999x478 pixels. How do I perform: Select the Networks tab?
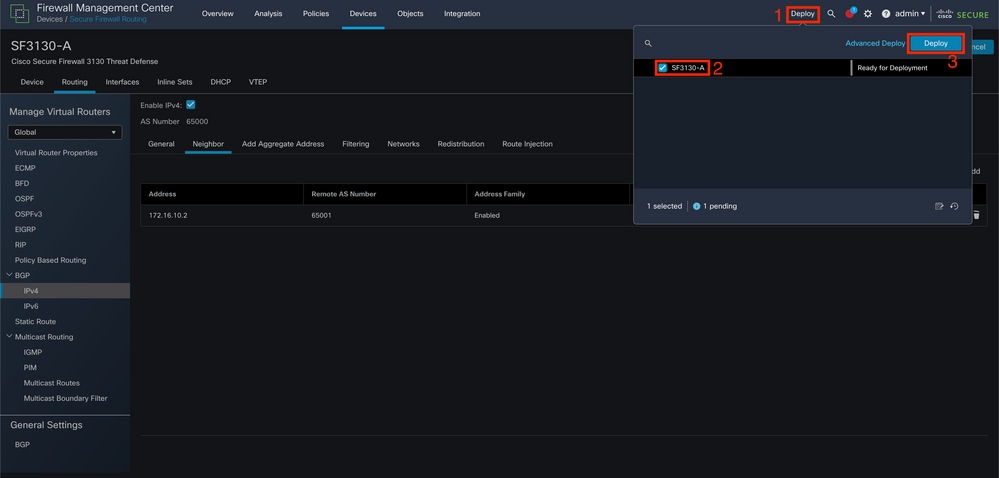(403, 144)
